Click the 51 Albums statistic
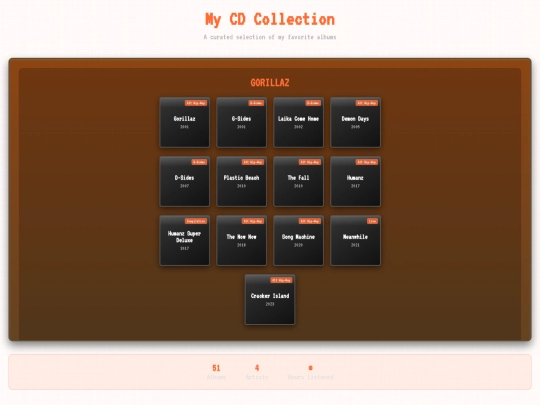540x405 pixels. 216,372
